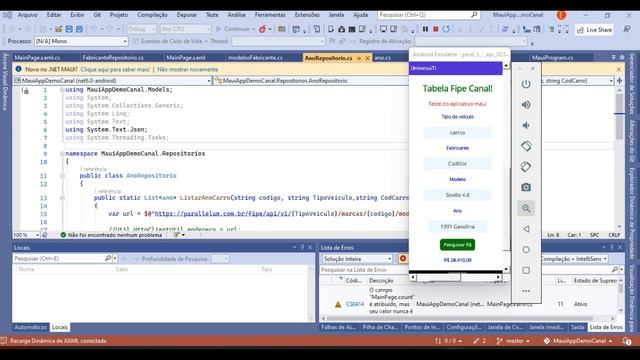Open the Depurar menu

187,15
